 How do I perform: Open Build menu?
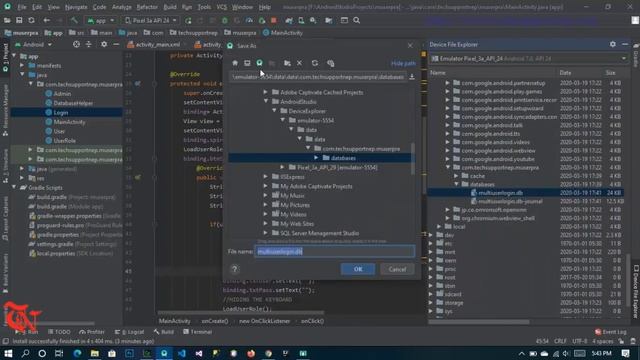click(170, 7)
